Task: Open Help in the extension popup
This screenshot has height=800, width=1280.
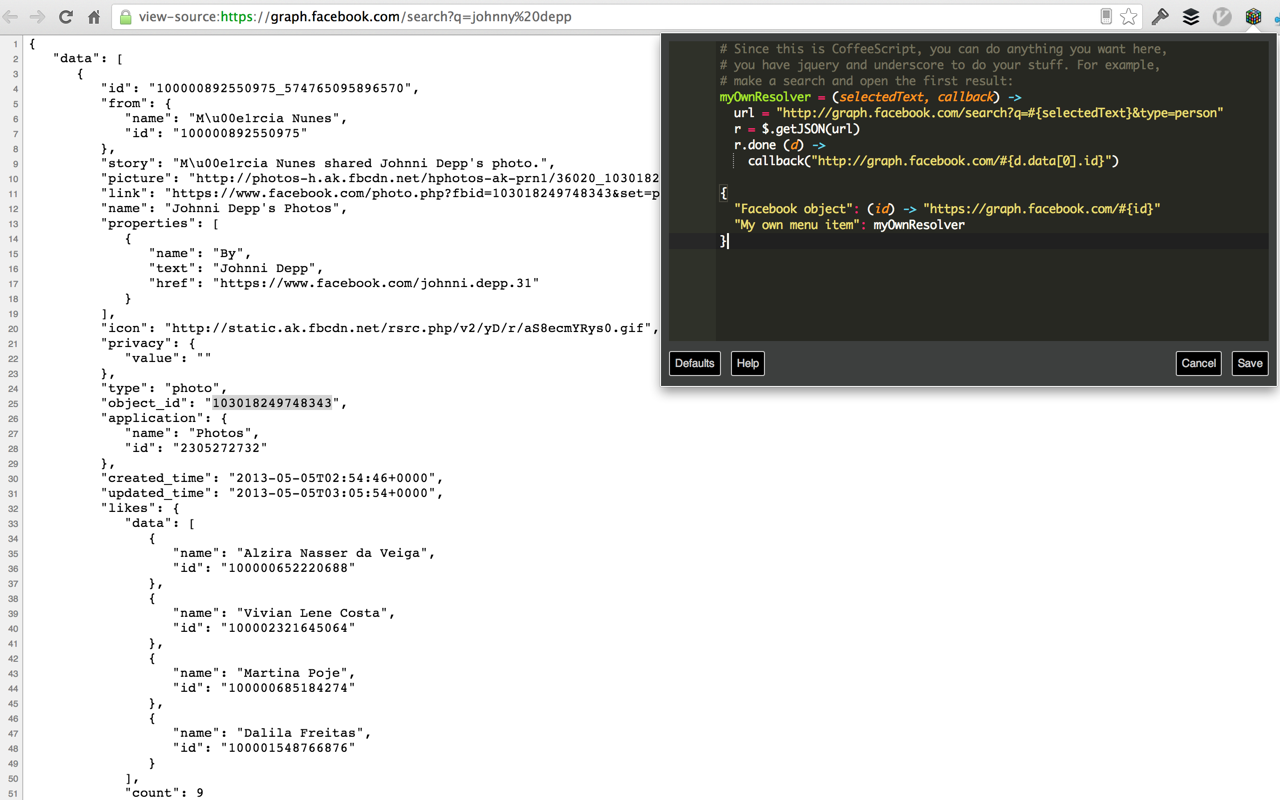Action: click(x=747, y=363)
